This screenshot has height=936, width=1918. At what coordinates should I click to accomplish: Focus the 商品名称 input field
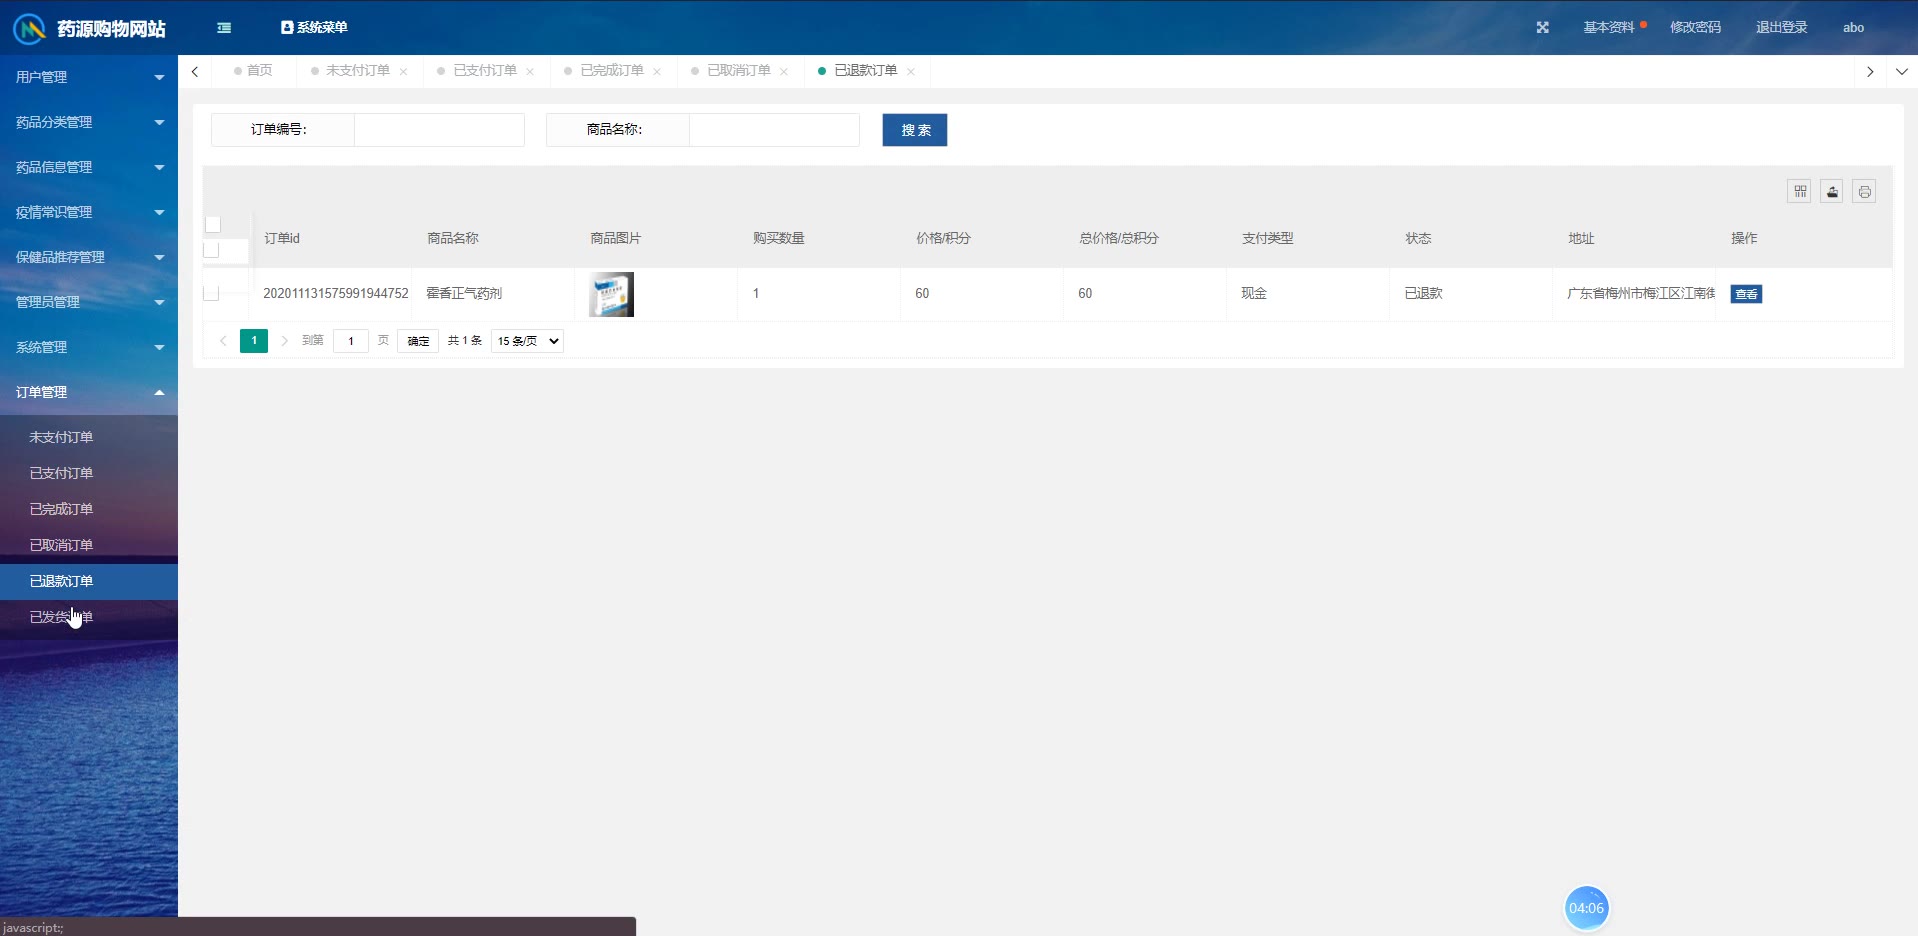(774, 130)
